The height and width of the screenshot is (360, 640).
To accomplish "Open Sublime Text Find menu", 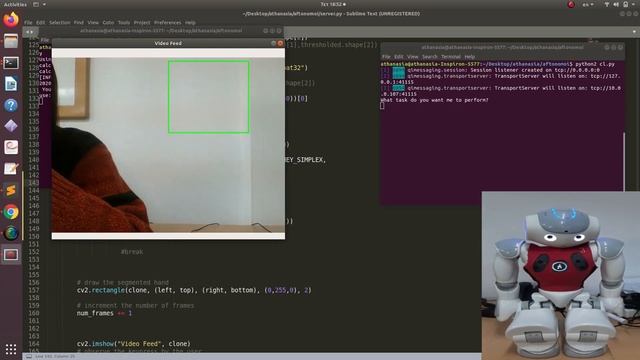I will (79, 22).
